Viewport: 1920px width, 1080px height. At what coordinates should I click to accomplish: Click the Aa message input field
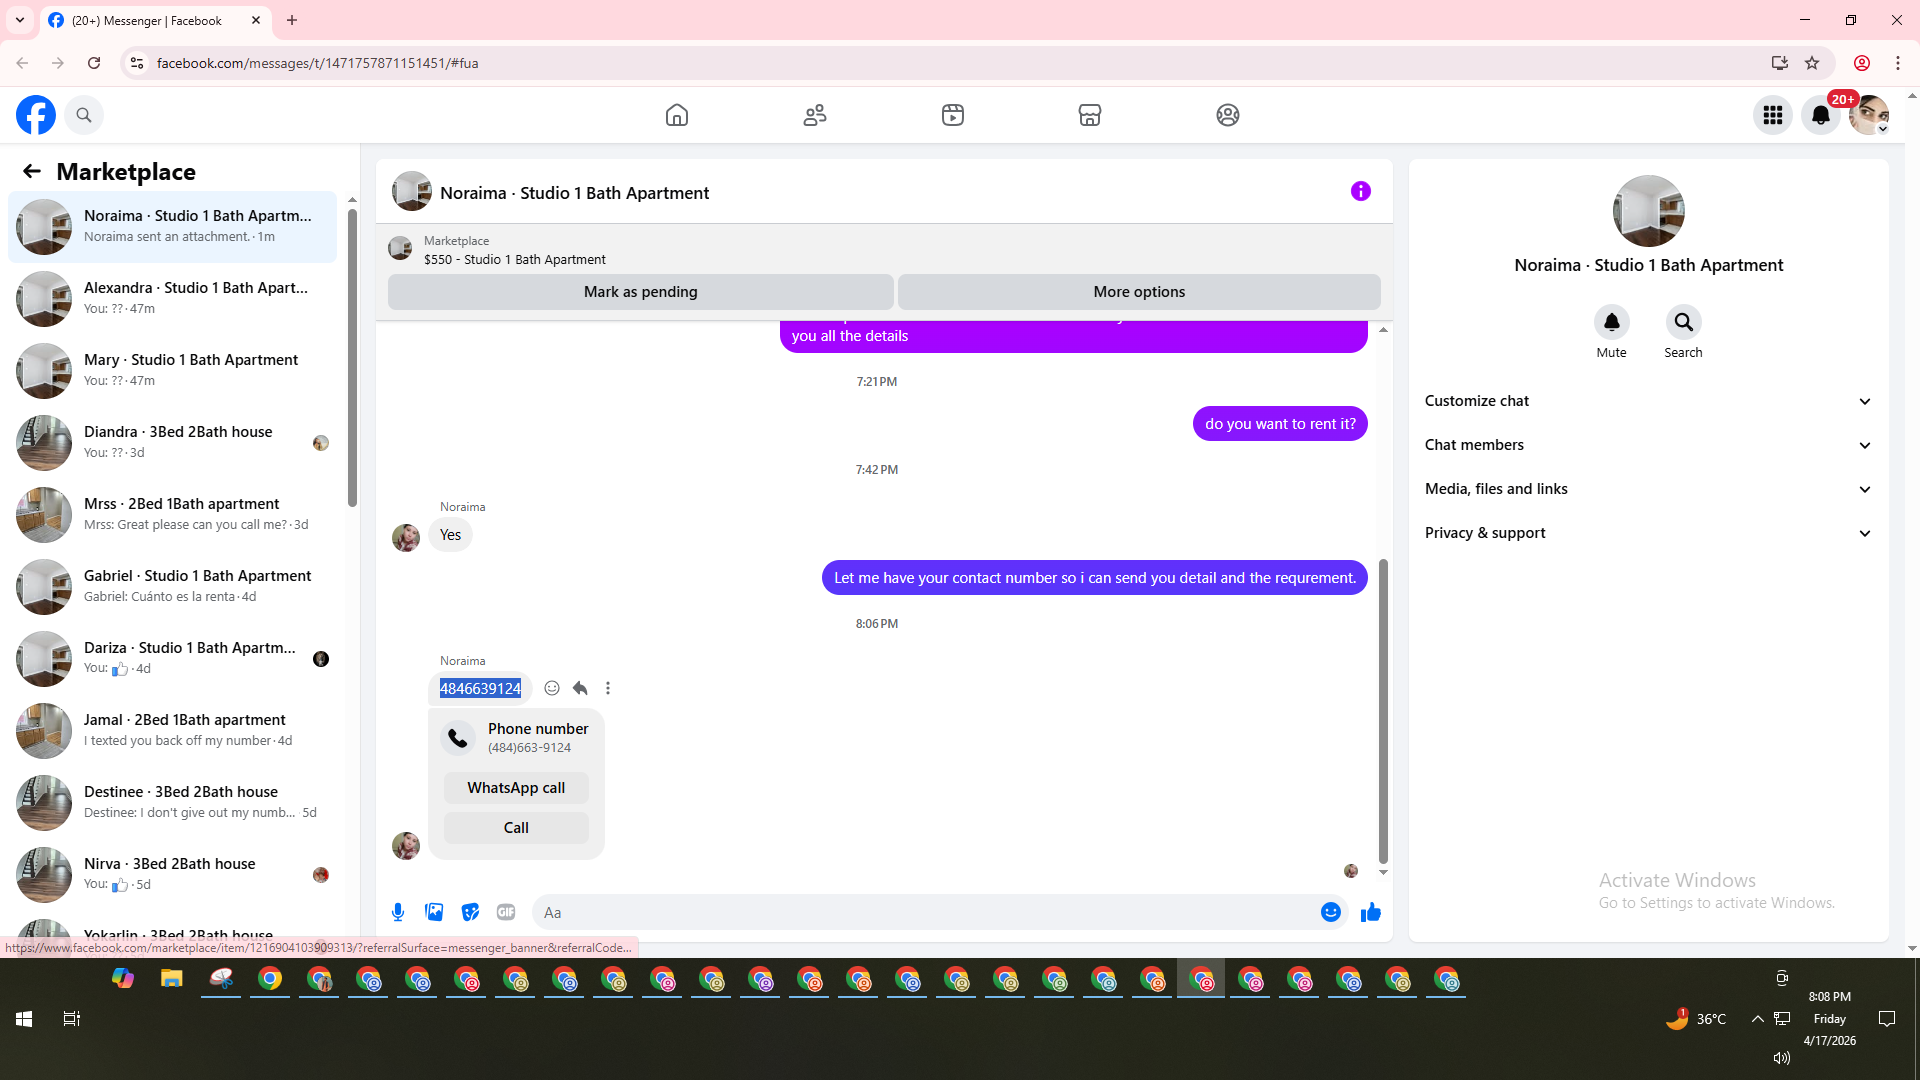(920, 912)
